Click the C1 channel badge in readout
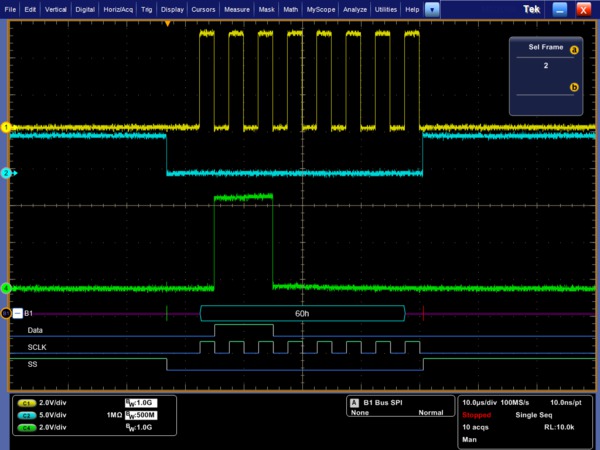This screenshot has width=600, height=450. [27, 401]
